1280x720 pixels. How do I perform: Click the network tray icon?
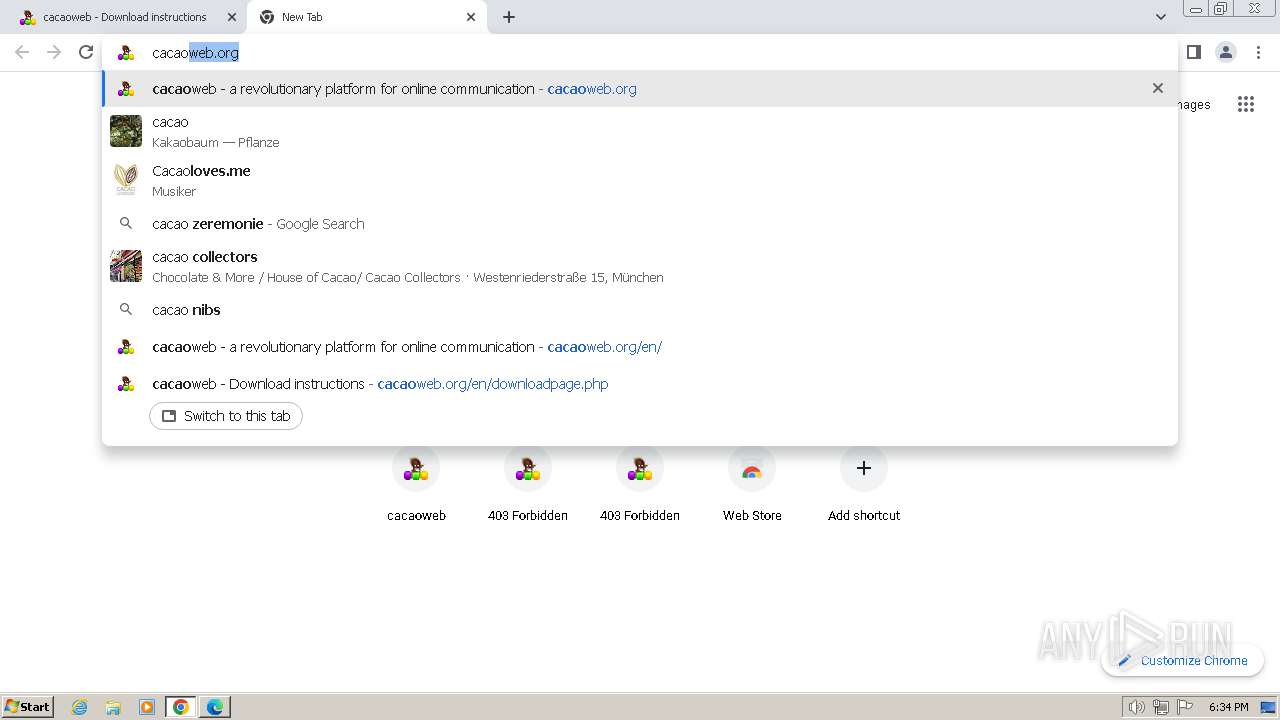click(1161, 707)
